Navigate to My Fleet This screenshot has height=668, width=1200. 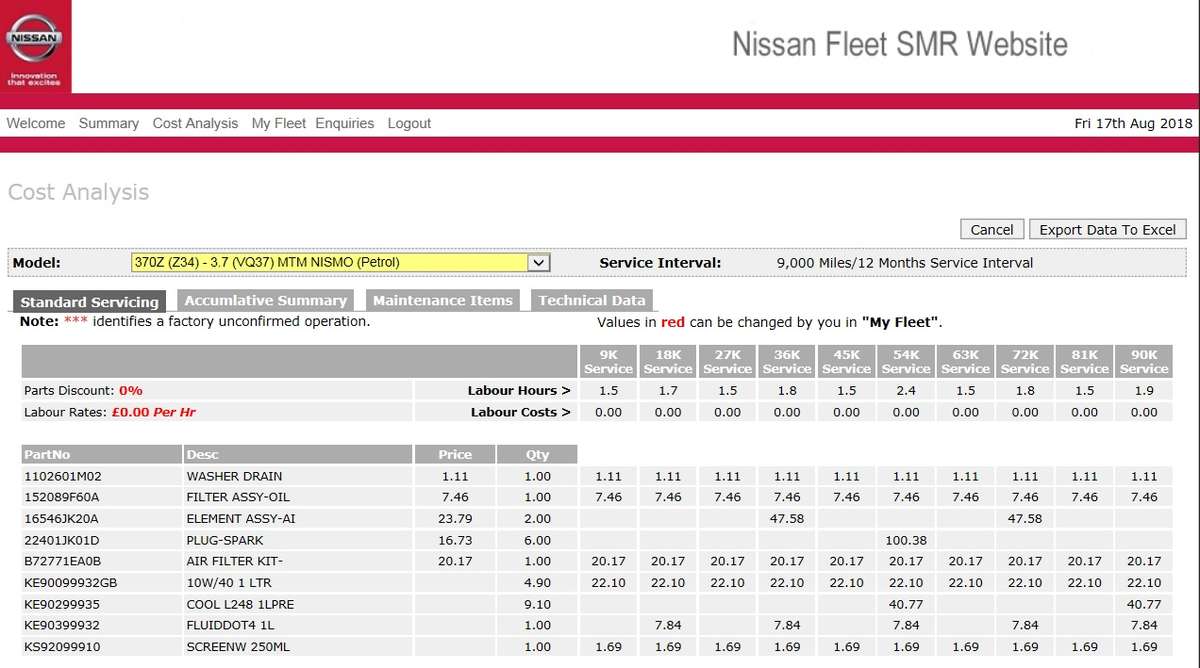coord(278,123)
